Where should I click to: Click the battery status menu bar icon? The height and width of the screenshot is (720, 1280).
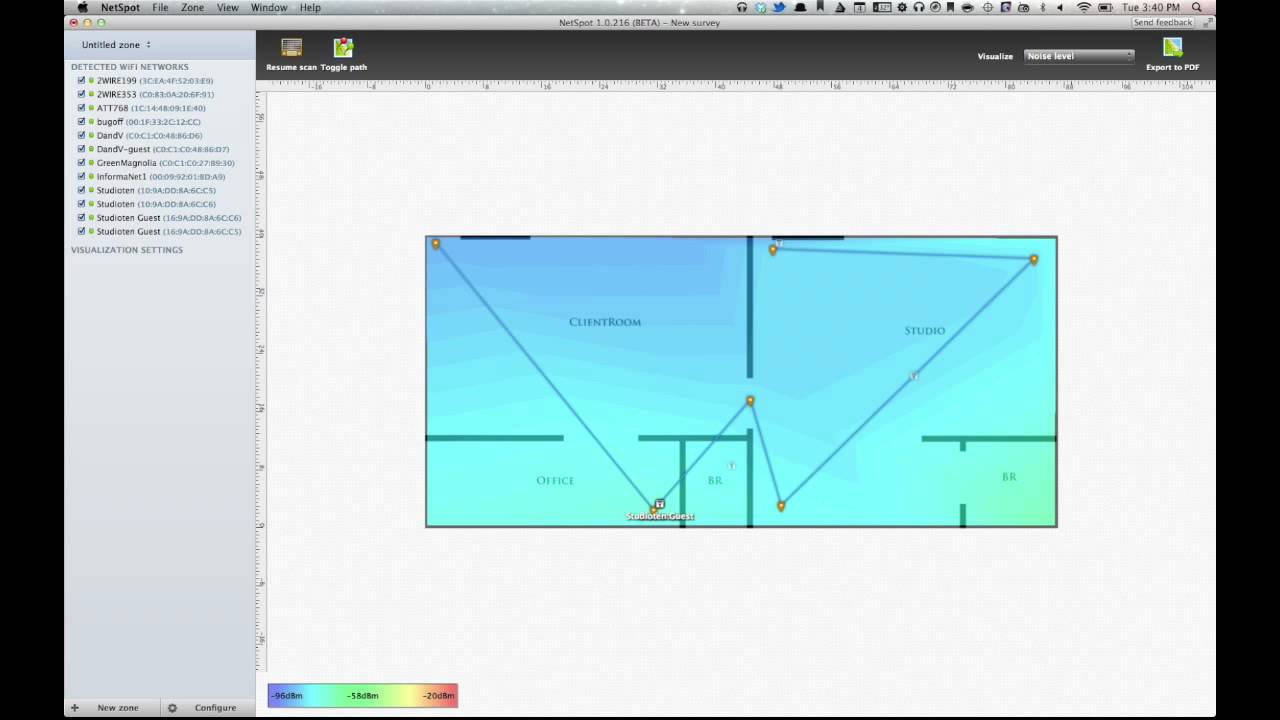[1105, 7]
